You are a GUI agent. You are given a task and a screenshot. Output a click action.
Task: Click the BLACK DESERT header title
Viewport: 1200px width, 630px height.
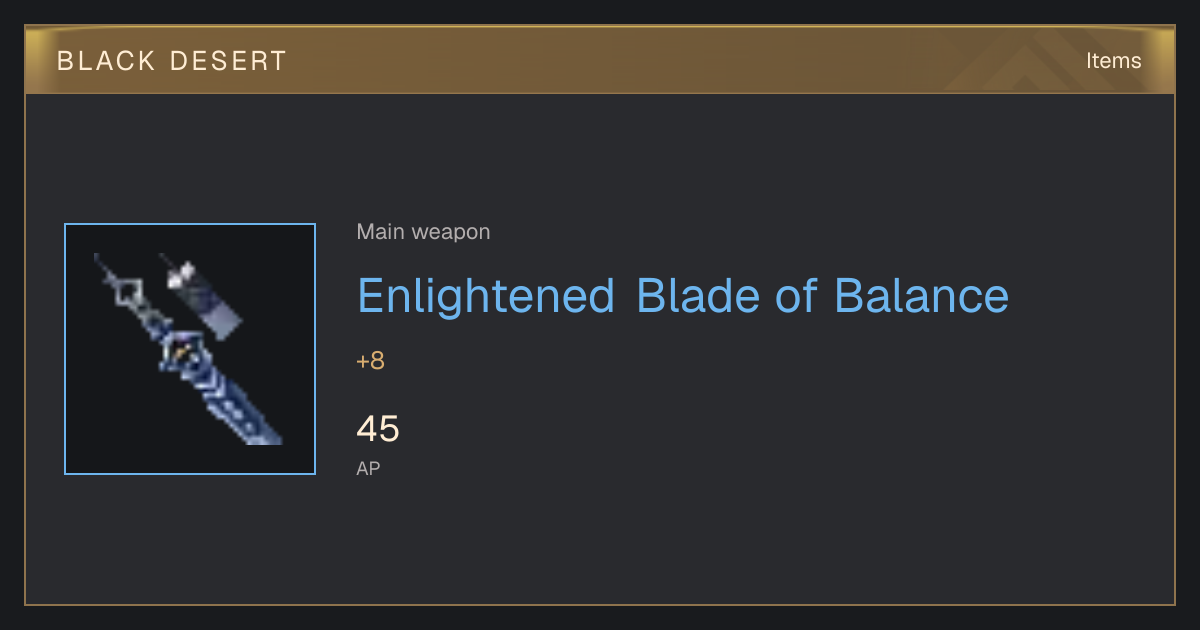tap(172, 61)
